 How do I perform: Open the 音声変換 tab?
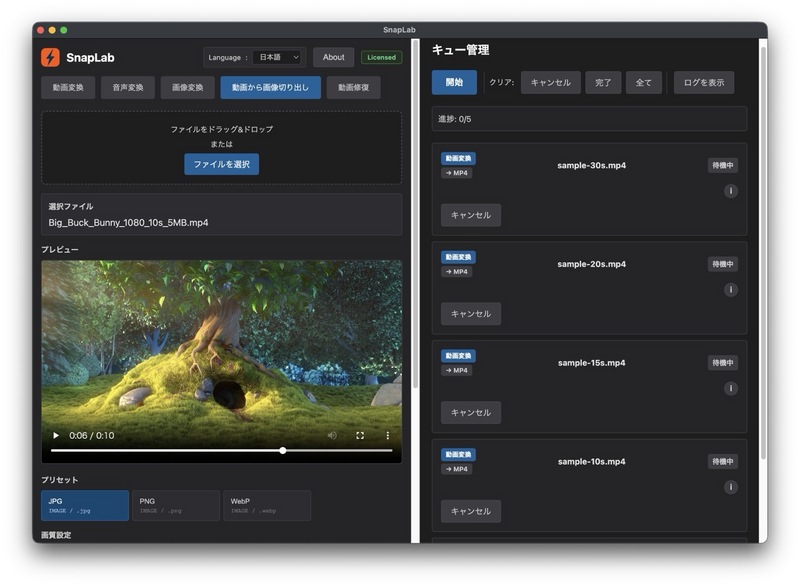click(127, 88)
